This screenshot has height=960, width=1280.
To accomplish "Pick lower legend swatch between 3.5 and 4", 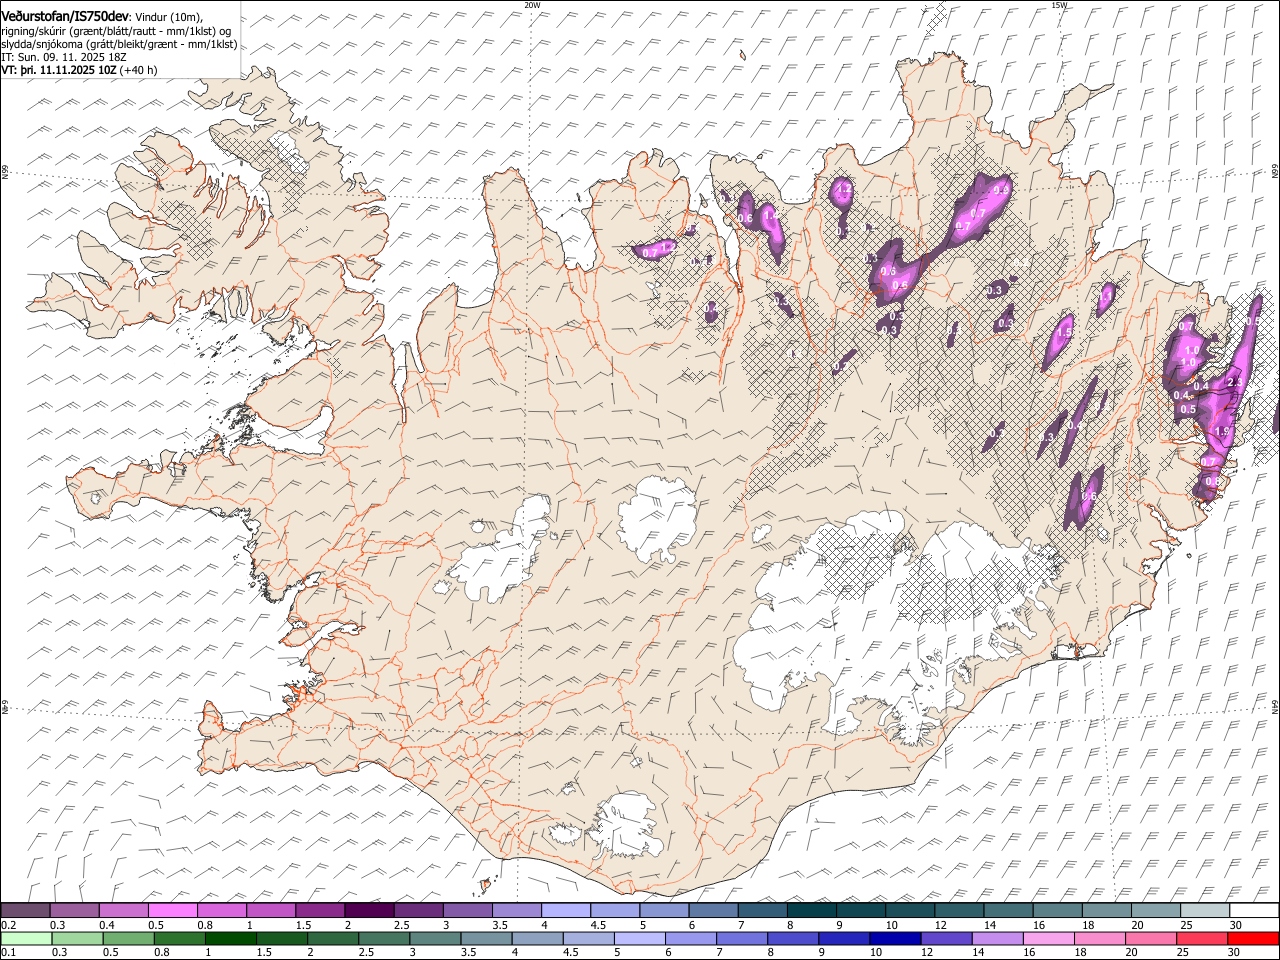I will click(486, 938).
